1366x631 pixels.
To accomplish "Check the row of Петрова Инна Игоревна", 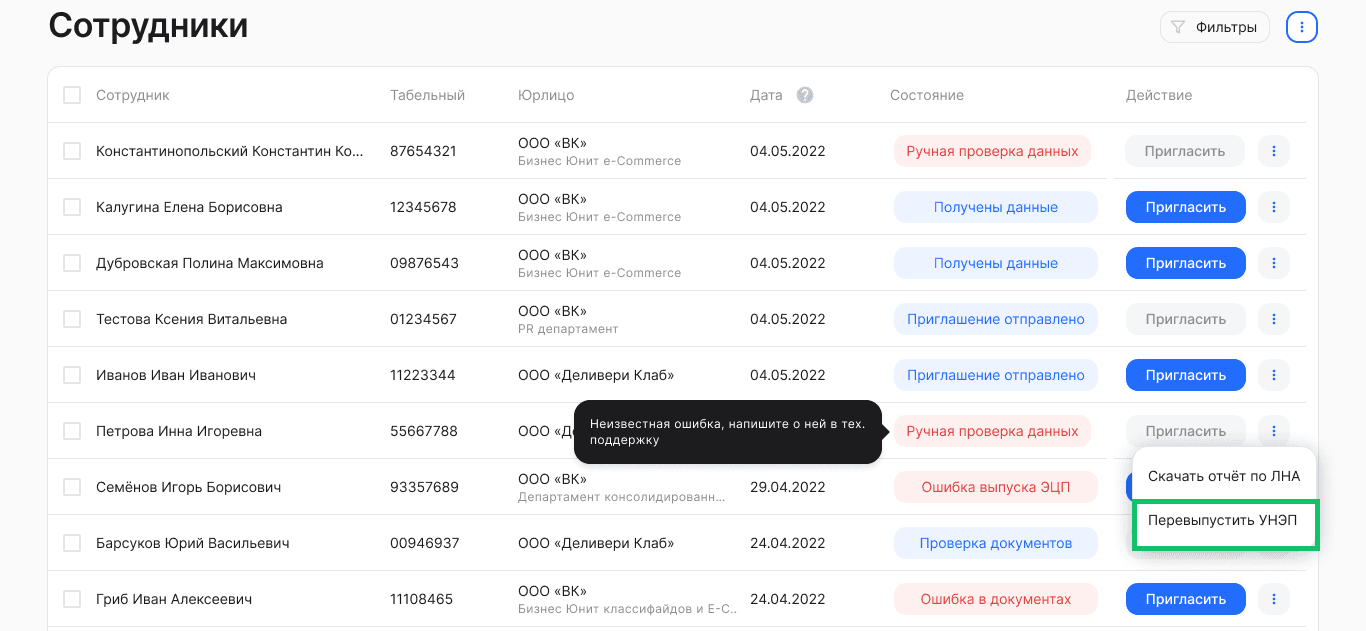I will pos(72,431).
